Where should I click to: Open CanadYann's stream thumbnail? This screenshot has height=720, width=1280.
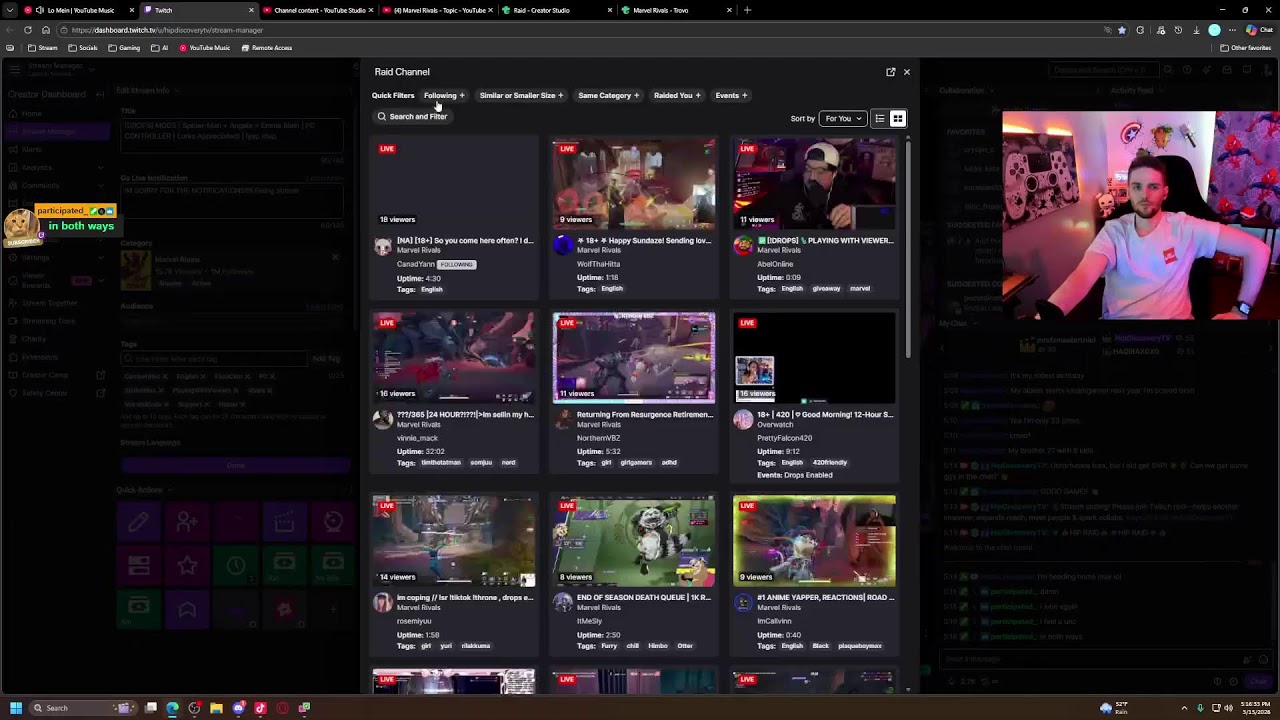[454, 184]
